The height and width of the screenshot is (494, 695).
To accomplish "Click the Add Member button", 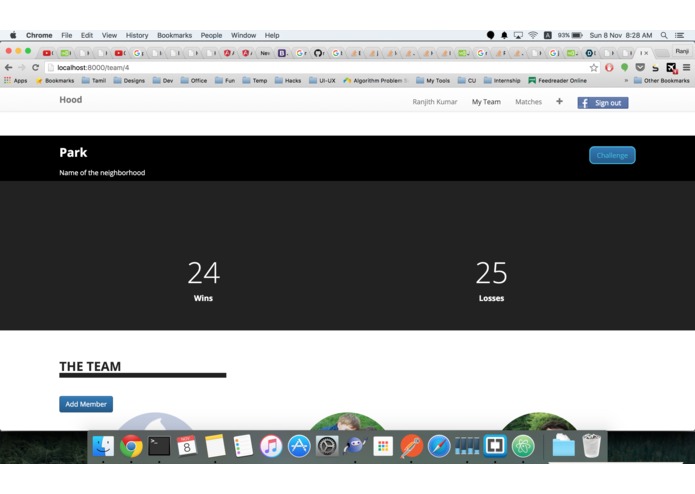I will [86, 404].
